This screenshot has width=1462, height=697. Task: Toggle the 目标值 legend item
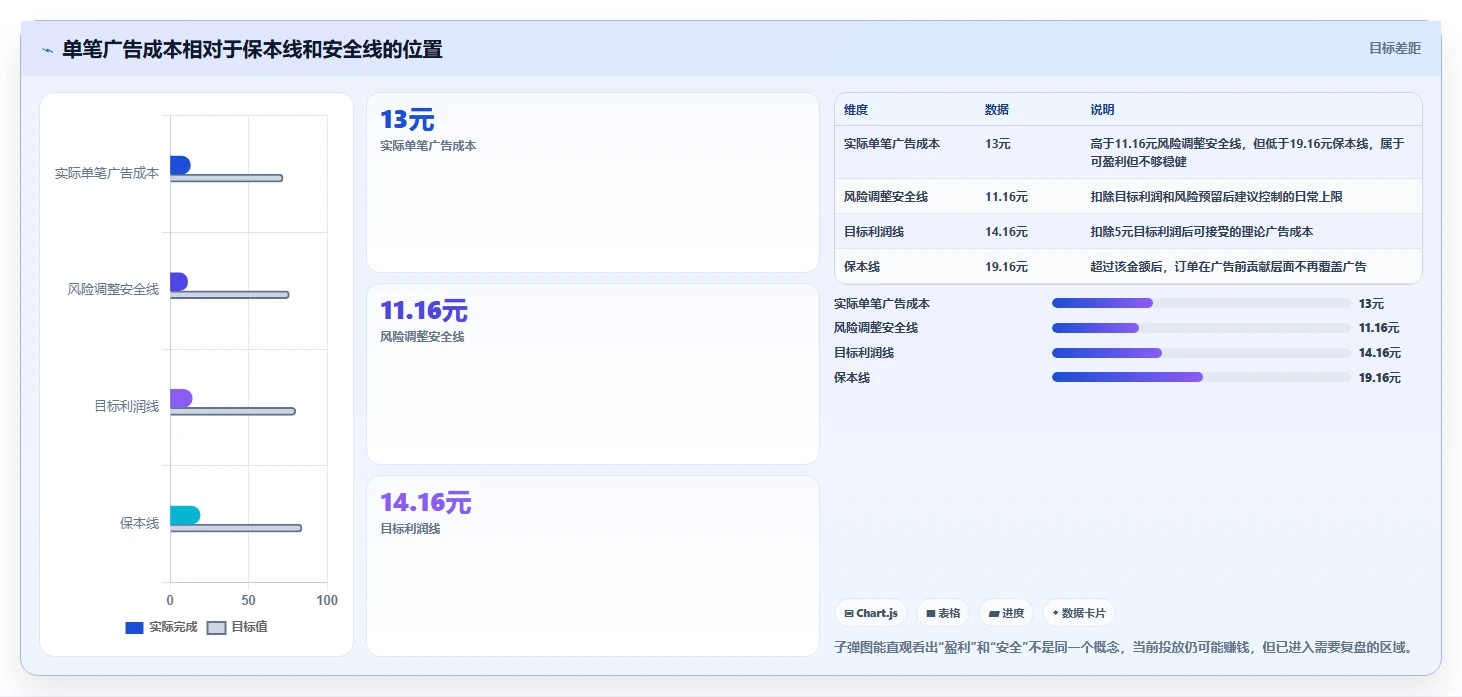pos(237,627)
